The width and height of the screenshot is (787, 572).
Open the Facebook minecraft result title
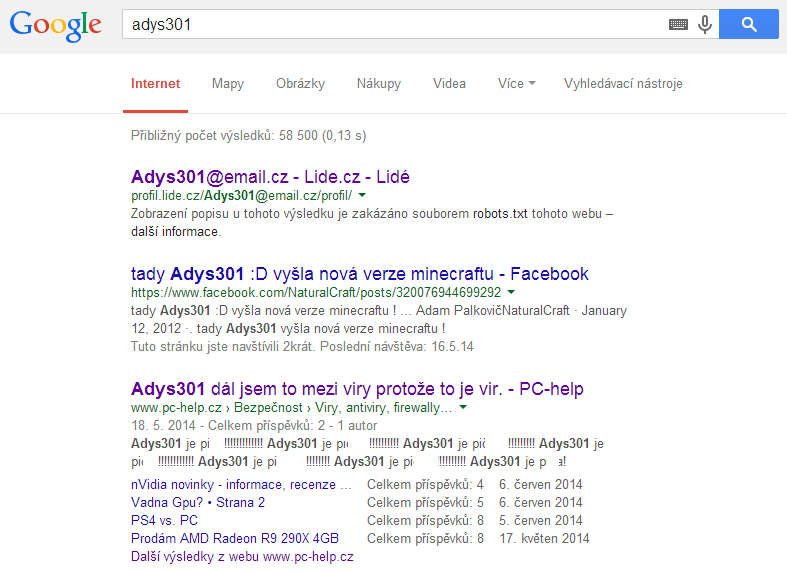[x=359, y=273]
